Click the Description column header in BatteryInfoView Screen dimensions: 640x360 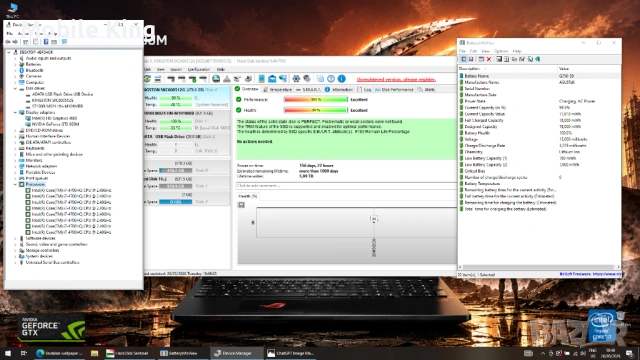click(507, 69)
